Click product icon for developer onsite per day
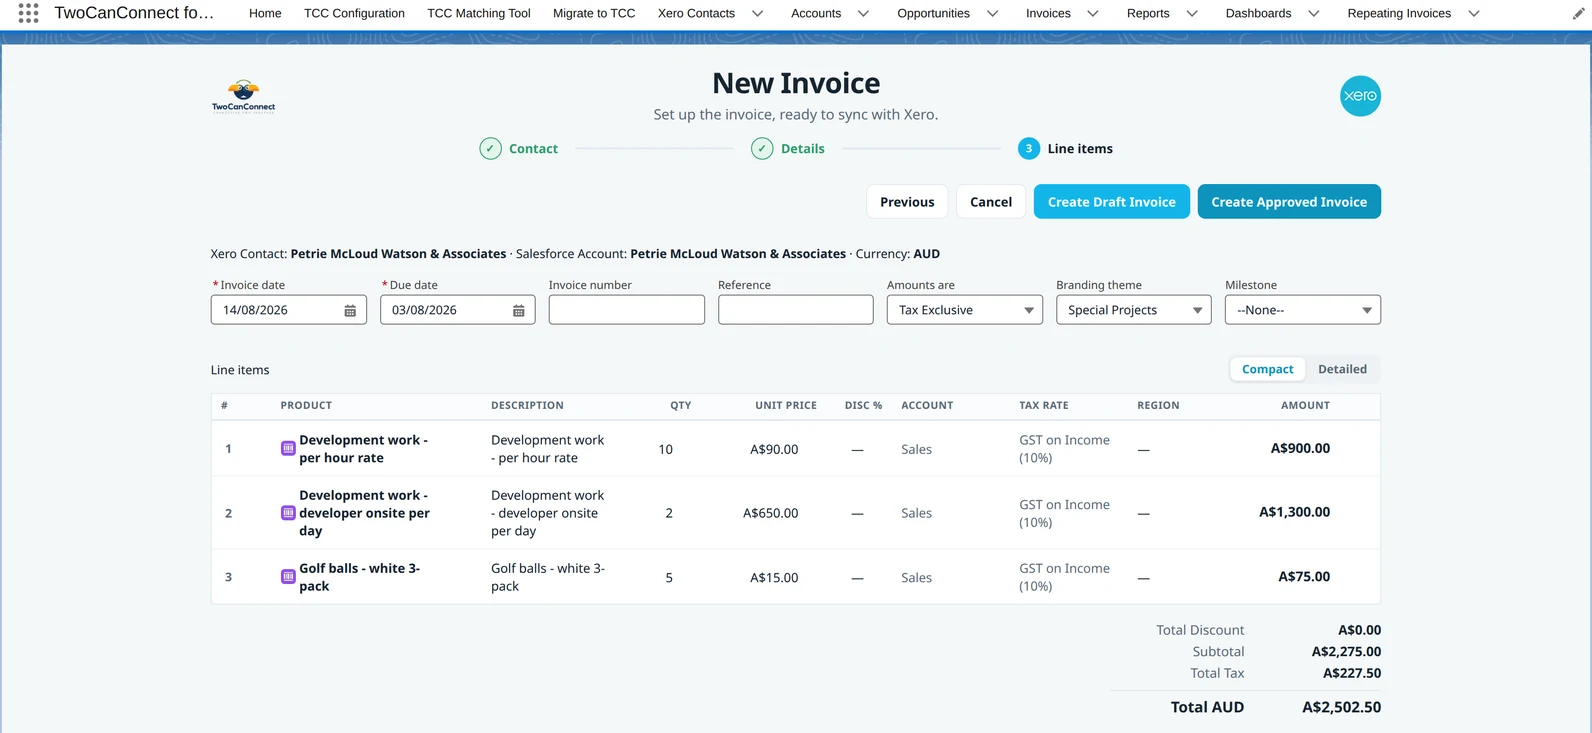 tap(288, 513)
